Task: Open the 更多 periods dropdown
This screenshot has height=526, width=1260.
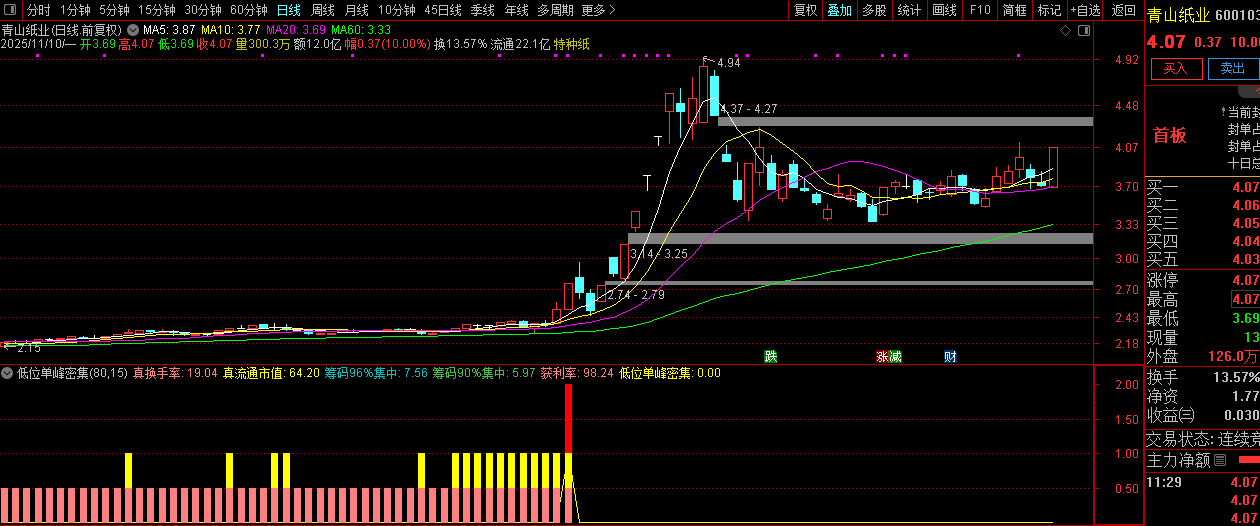Action: pyautogui.click(x=598, y=10)
